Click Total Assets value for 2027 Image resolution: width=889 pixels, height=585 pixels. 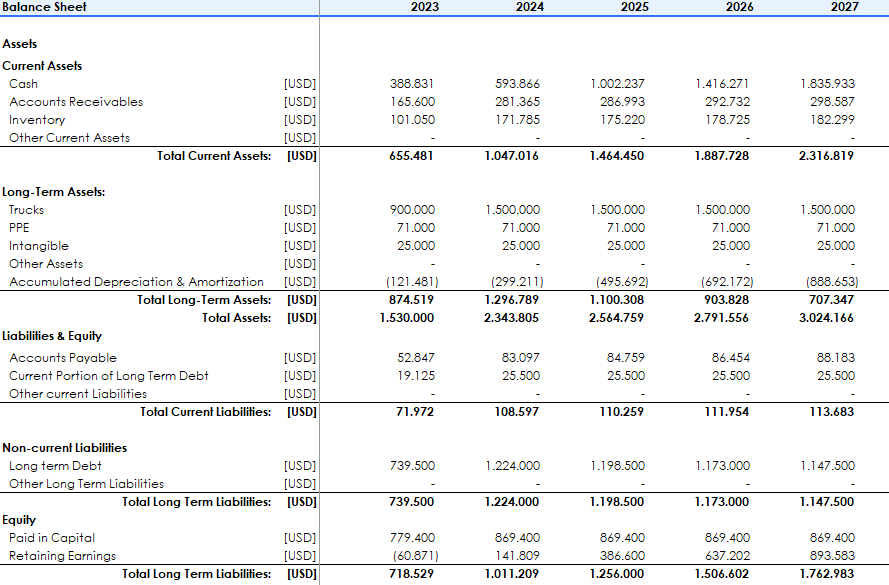coord(827,318)
